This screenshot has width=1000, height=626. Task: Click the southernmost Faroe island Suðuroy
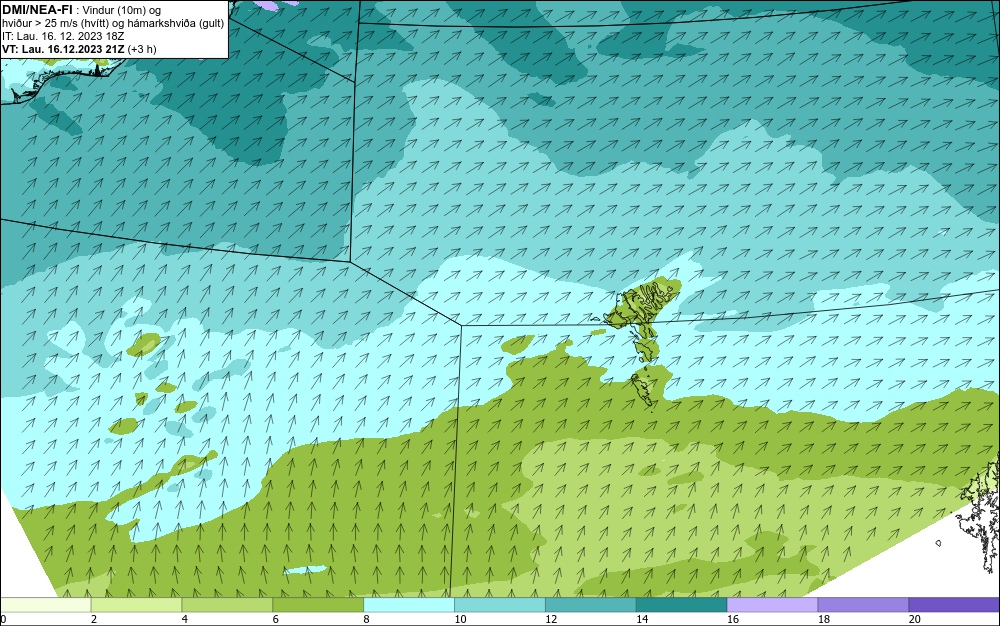tap(642, 390)
